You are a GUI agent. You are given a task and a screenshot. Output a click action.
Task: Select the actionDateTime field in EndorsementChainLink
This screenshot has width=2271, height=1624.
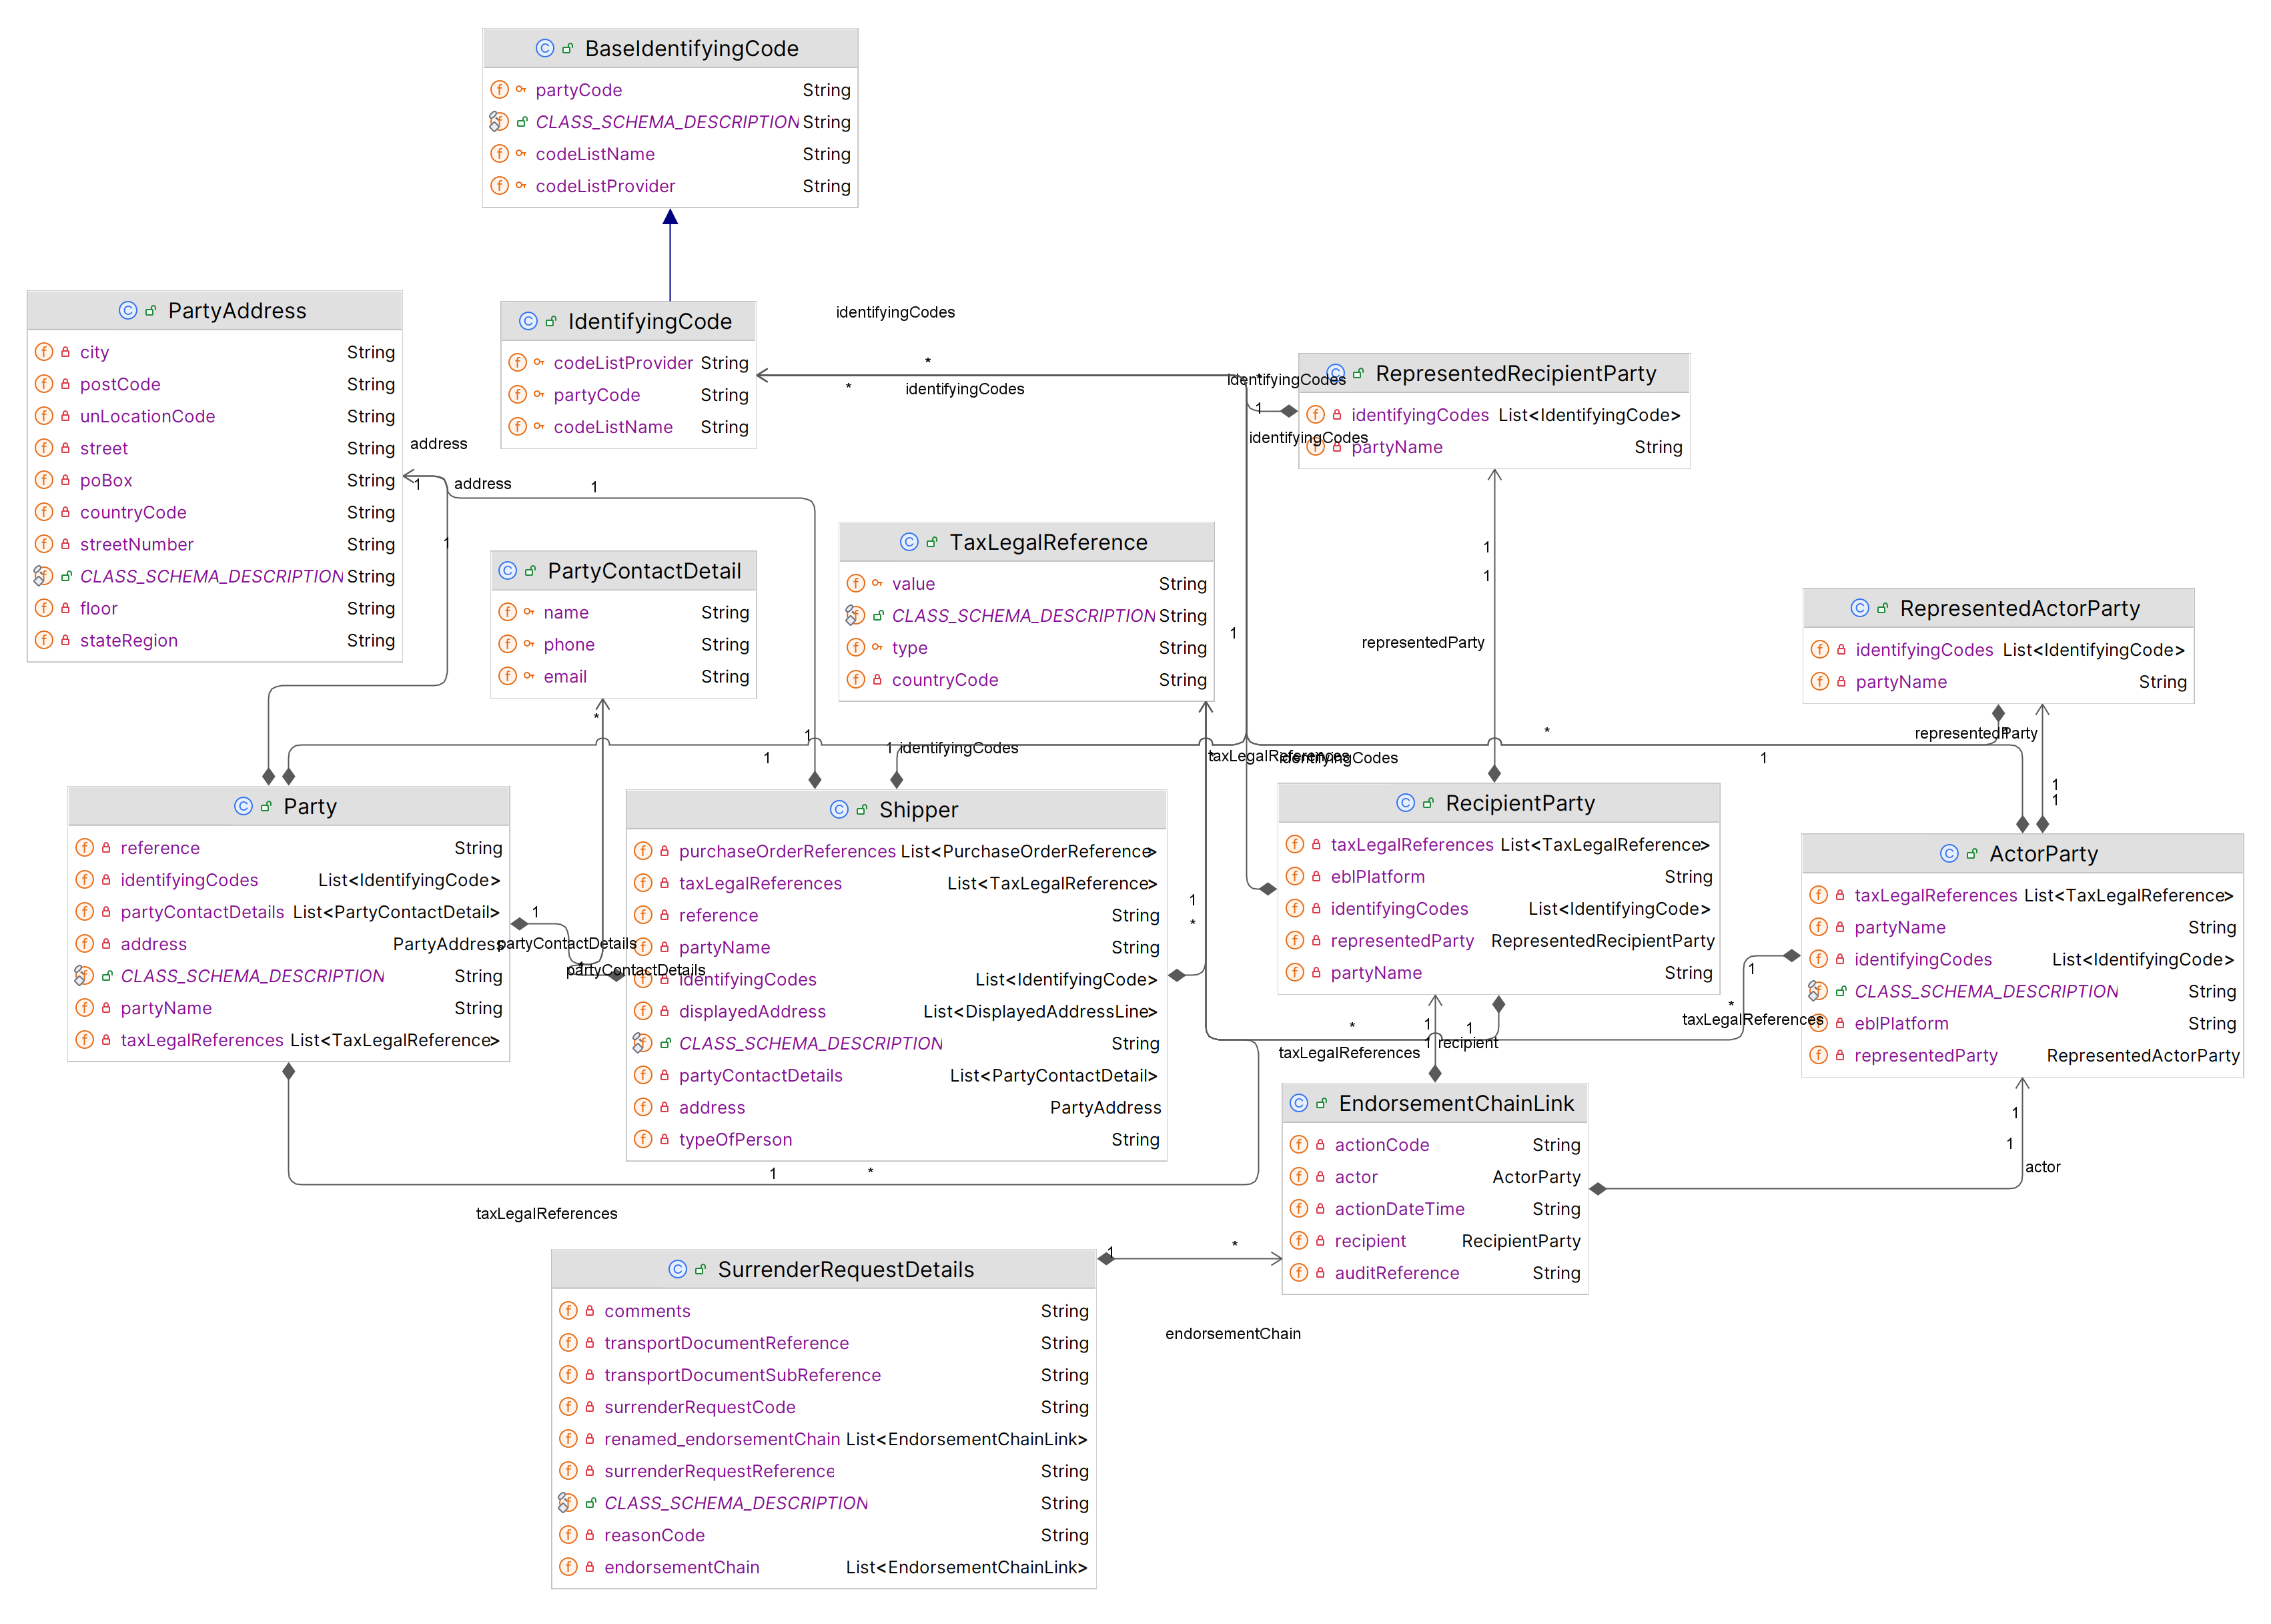tap(1435, 1209)
